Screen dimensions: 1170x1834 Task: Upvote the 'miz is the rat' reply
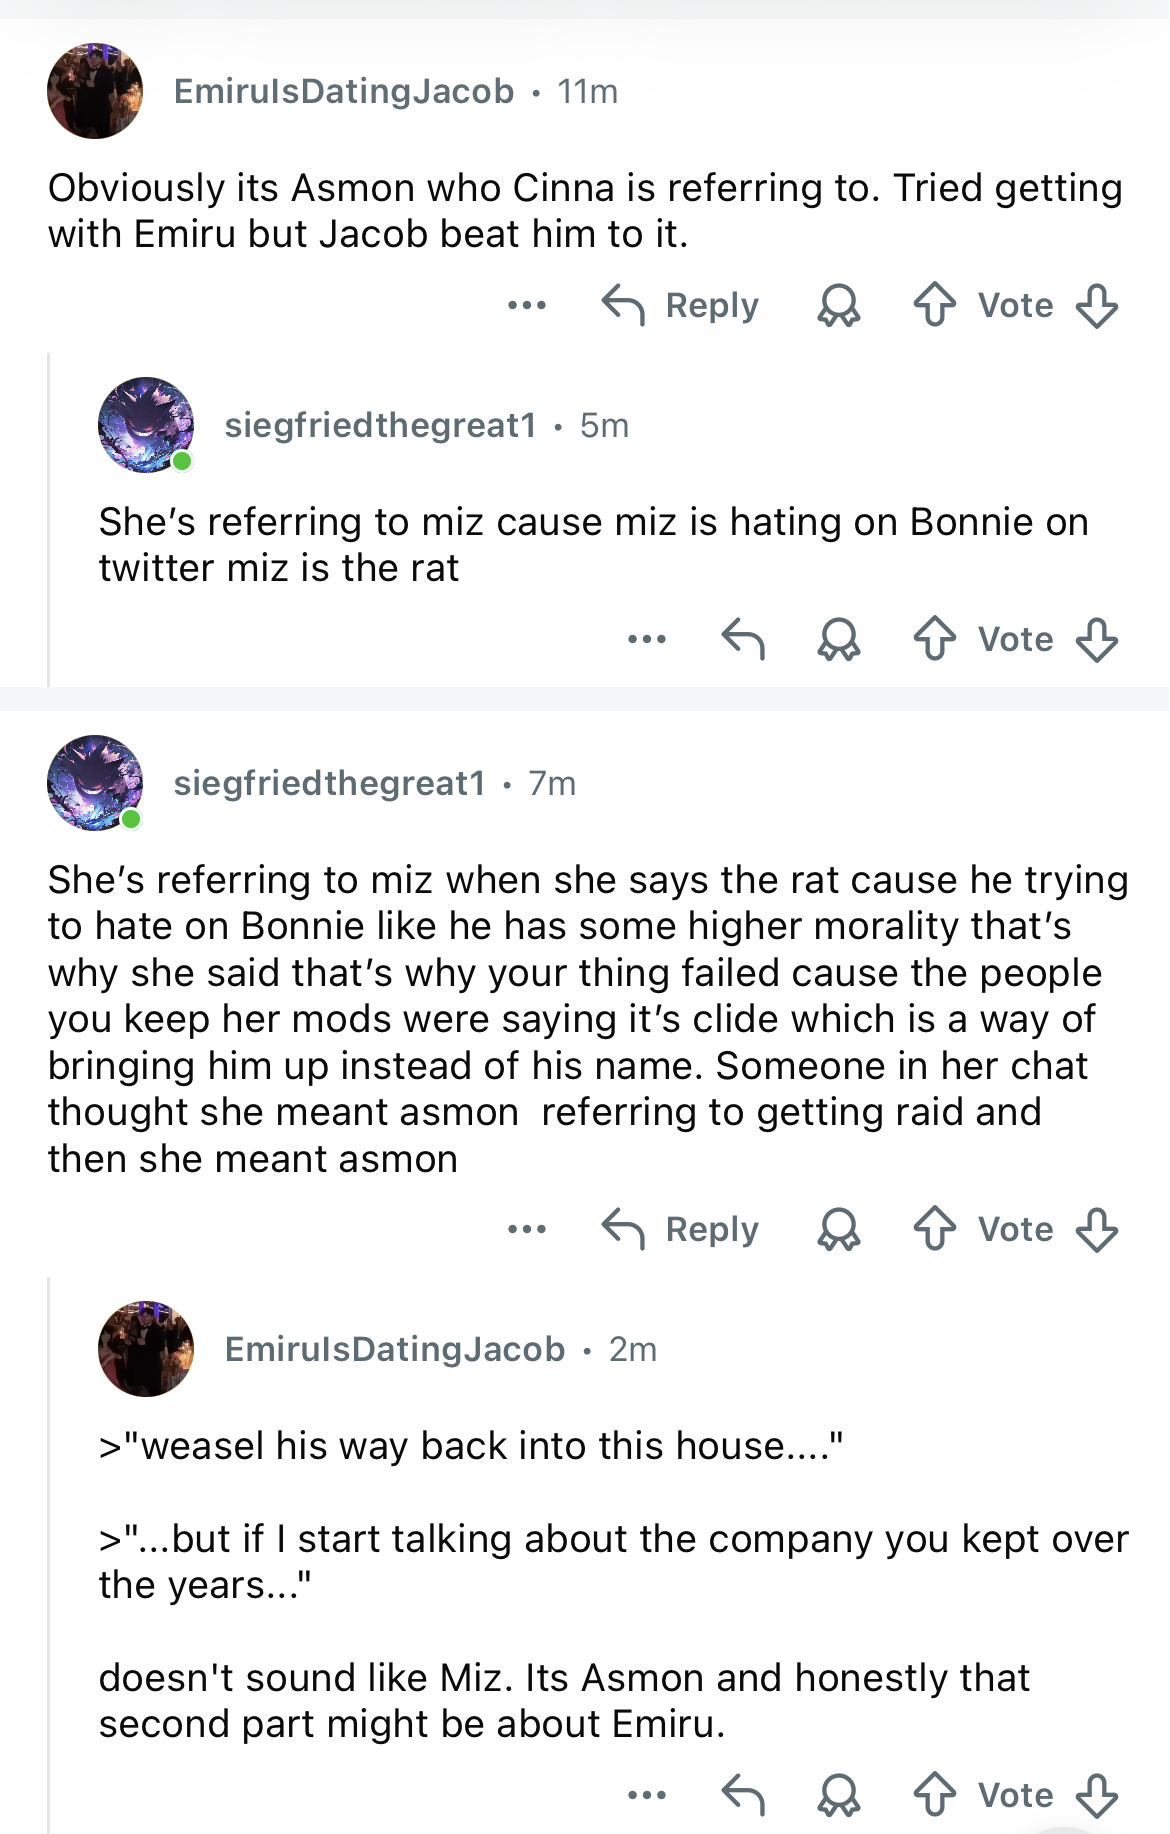tap(935, 639)
